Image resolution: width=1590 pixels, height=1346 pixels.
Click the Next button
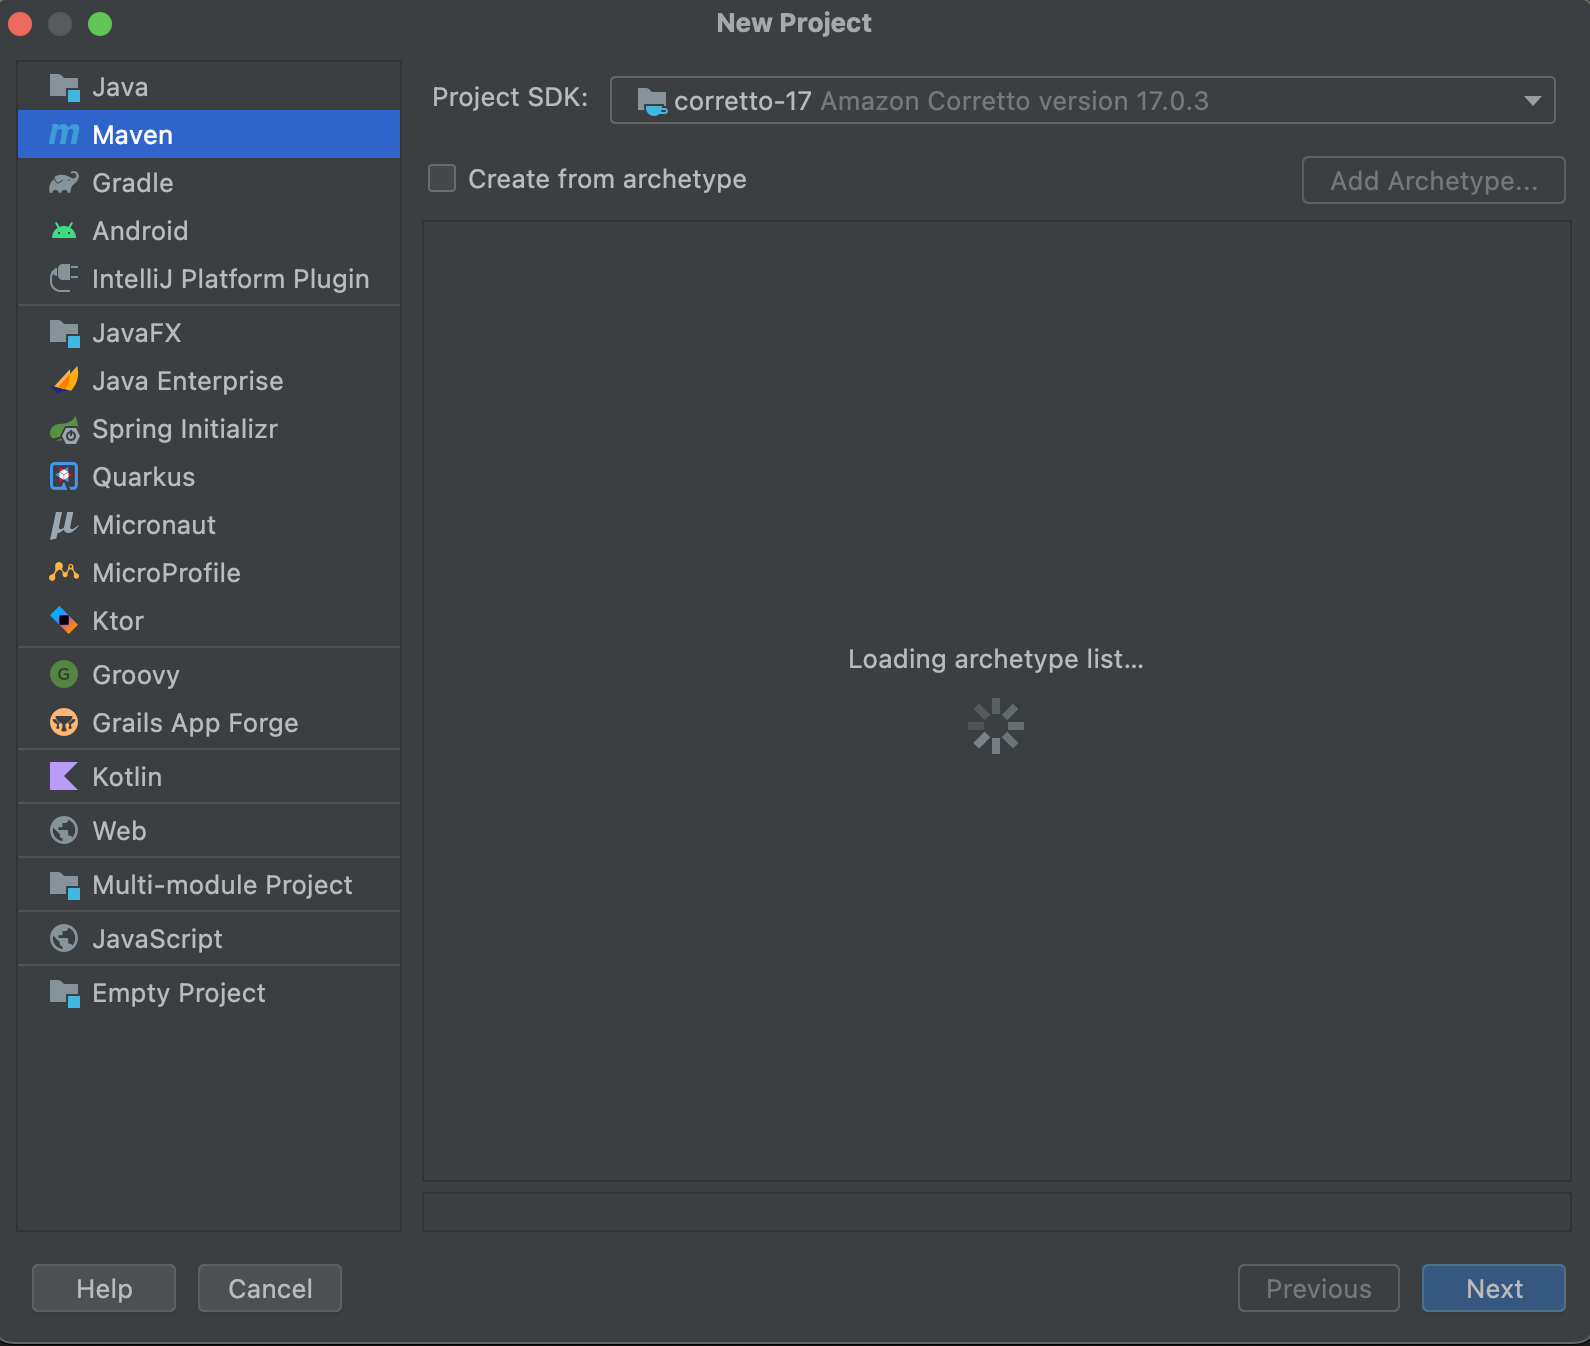[1494, 1288]
